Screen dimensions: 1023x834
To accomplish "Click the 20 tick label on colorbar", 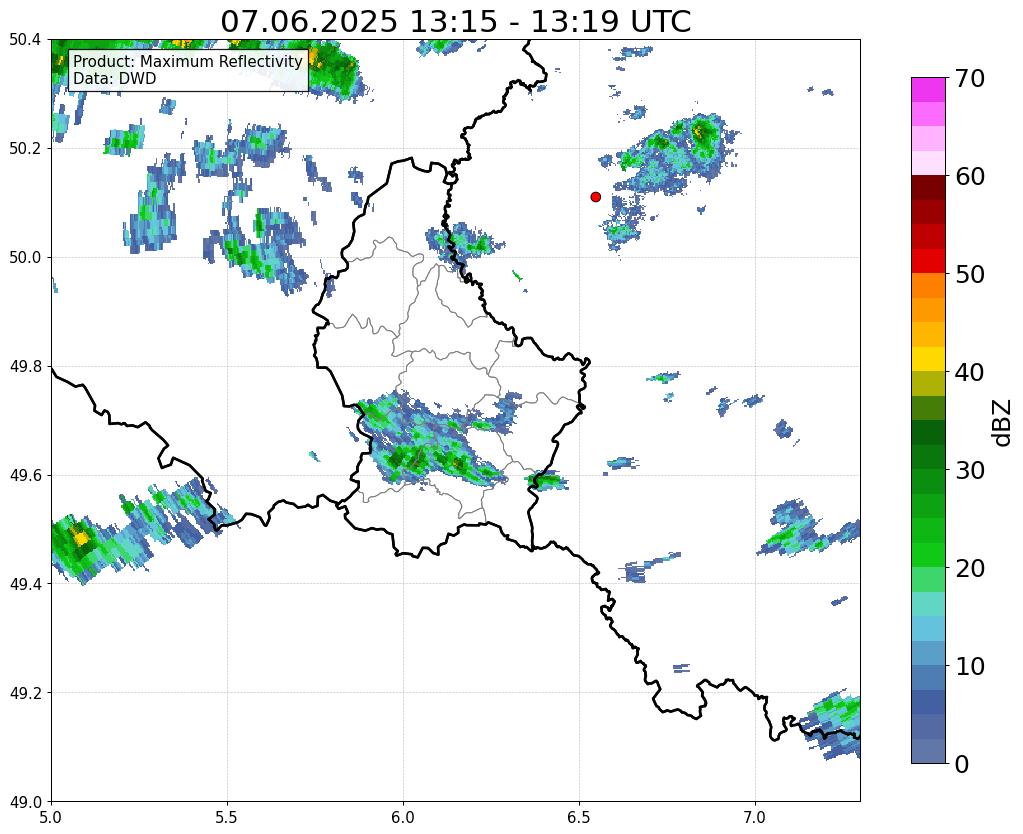I will click(970, 568).
